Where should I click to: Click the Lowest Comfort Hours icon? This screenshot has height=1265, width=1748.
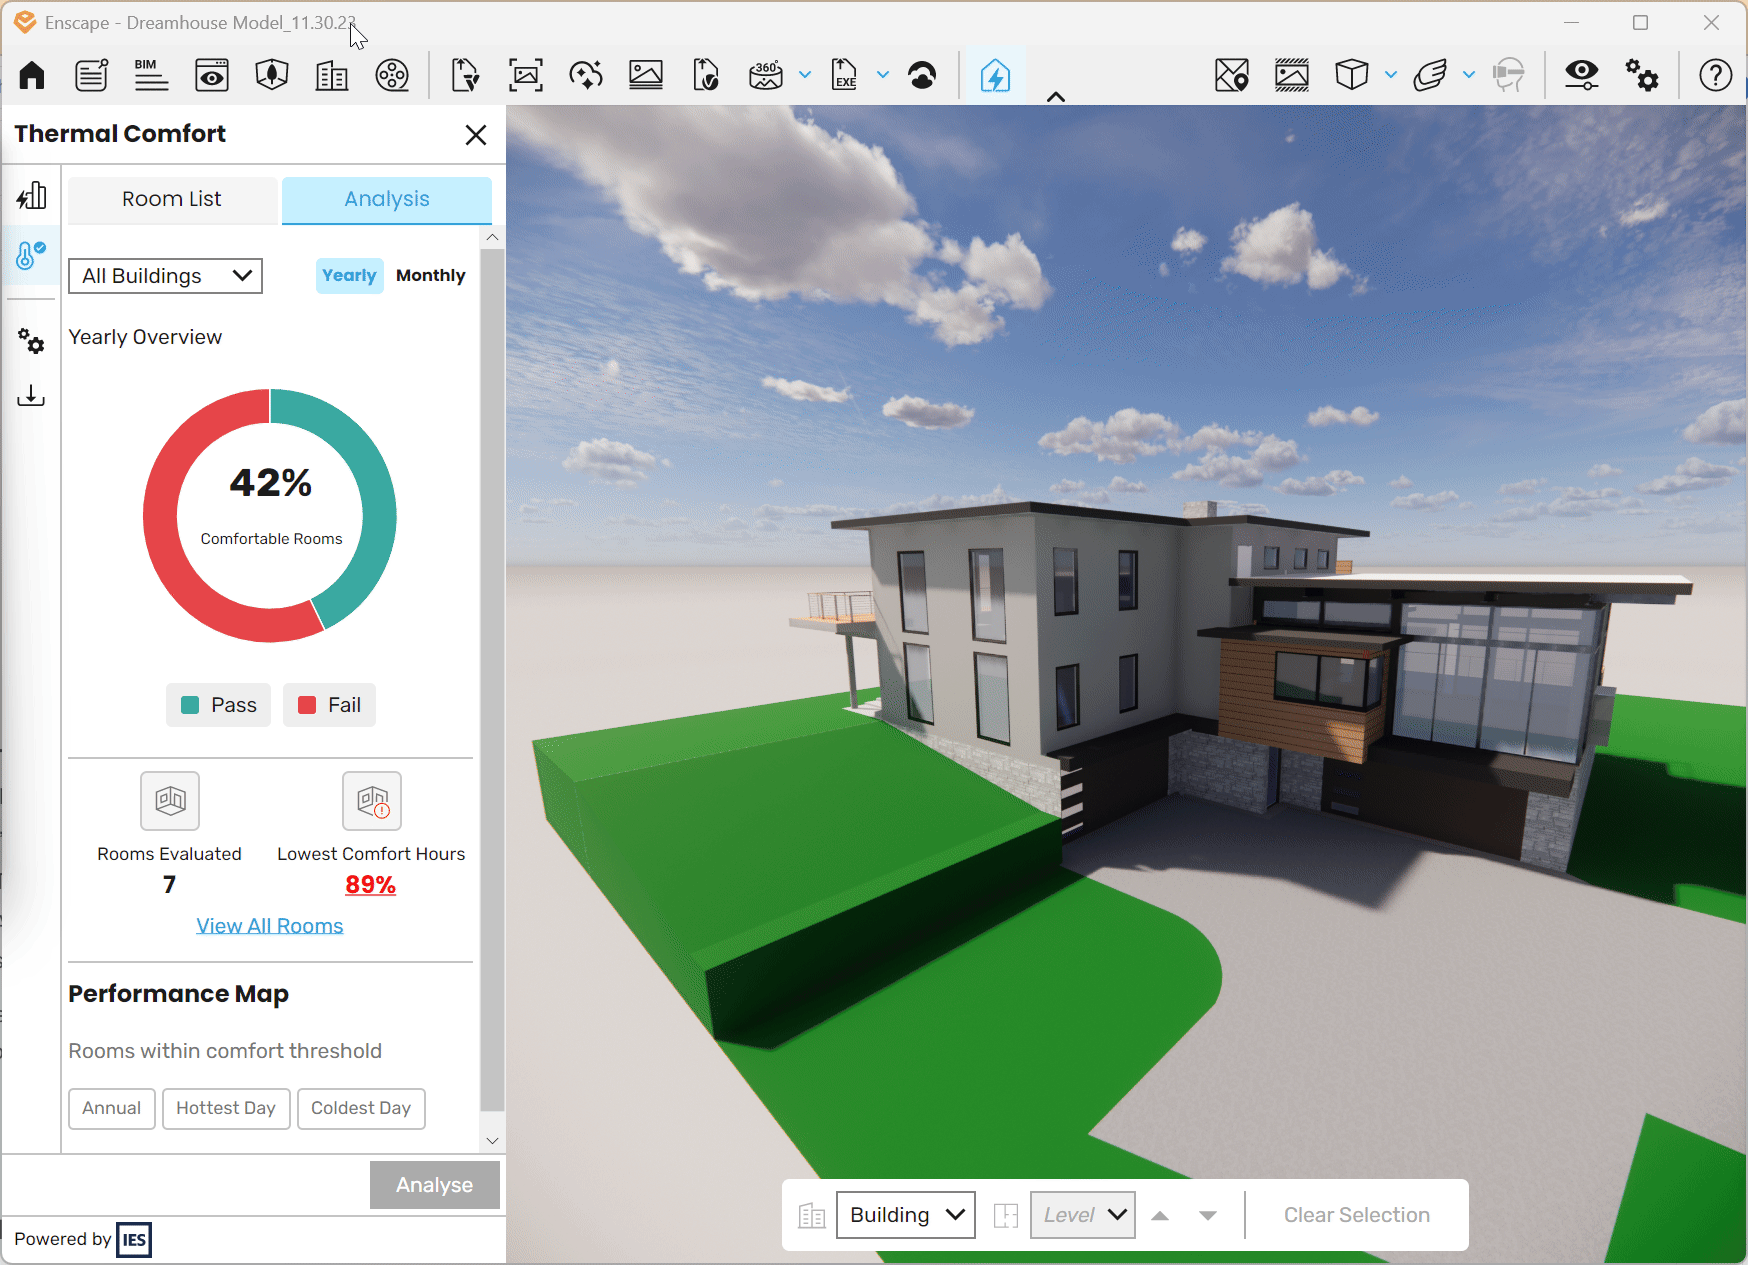[x=372, y=801]
